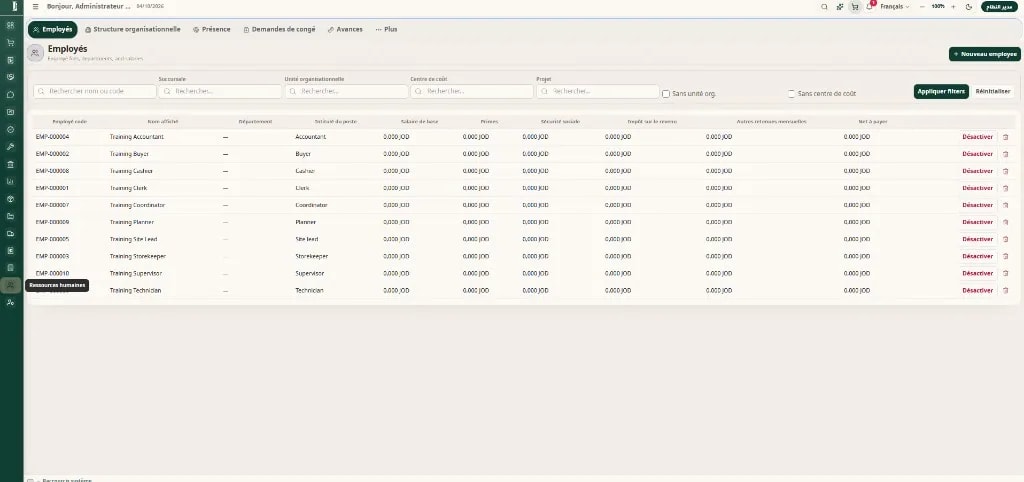
Task: Open the Projet search dropdown
Action: 598,91
